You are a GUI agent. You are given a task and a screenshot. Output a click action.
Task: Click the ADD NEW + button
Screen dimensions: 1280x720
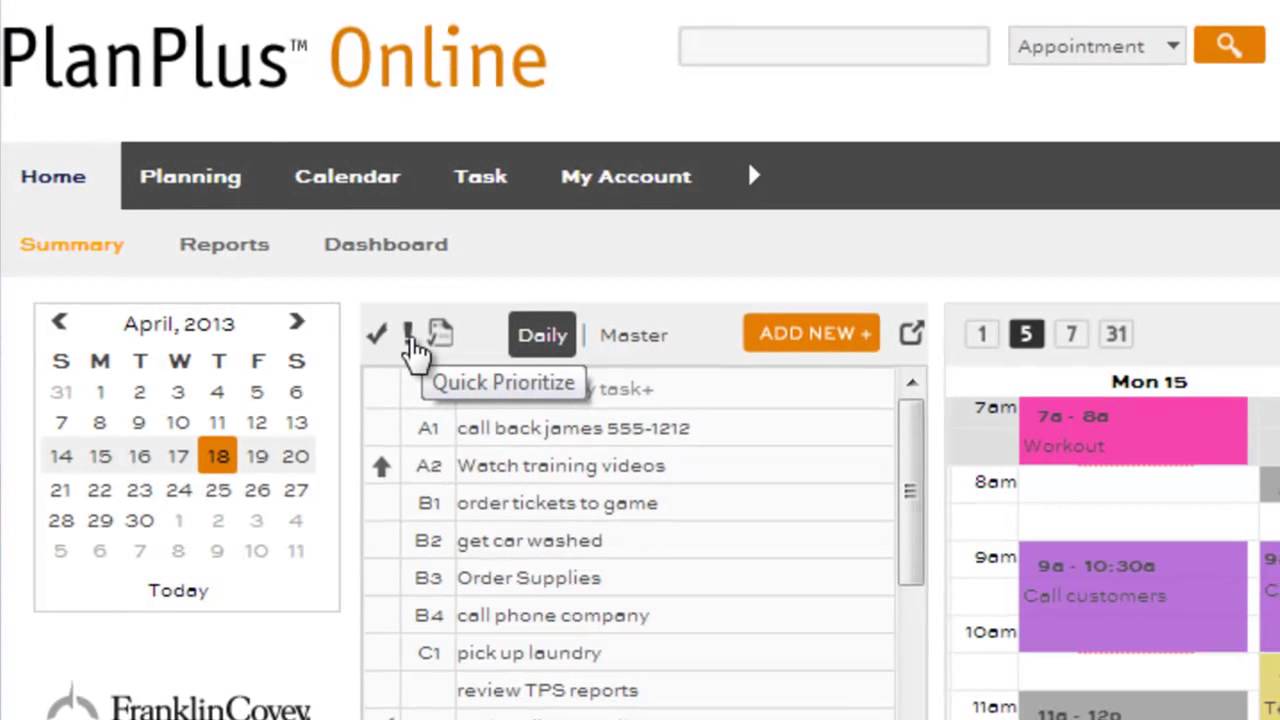pos(811,333)
